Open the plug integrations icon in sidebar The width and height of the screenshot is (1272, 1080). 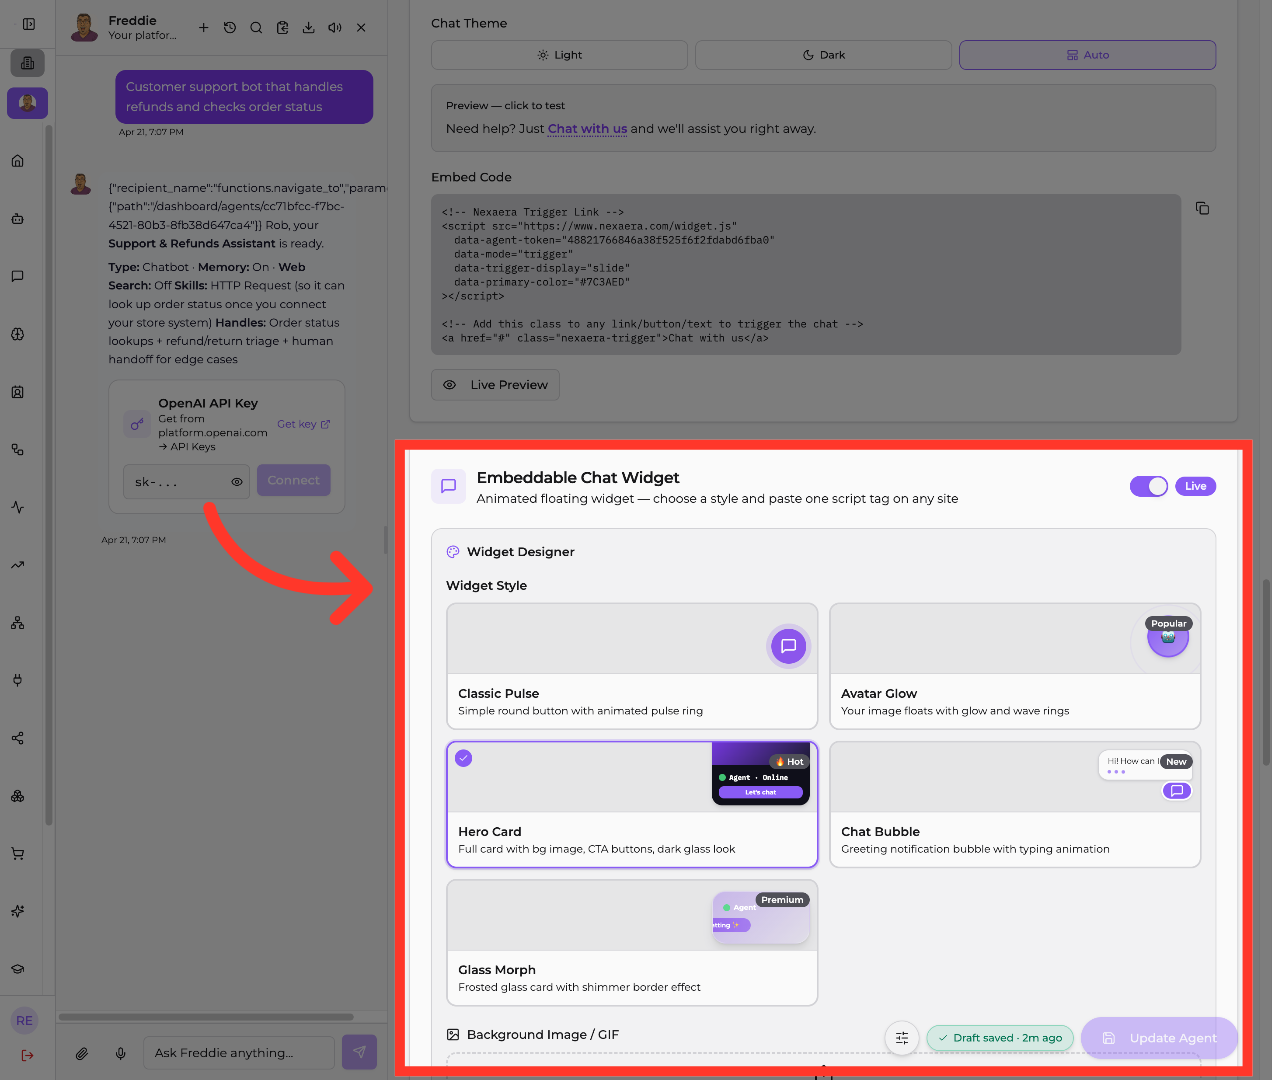coord(18,680)
